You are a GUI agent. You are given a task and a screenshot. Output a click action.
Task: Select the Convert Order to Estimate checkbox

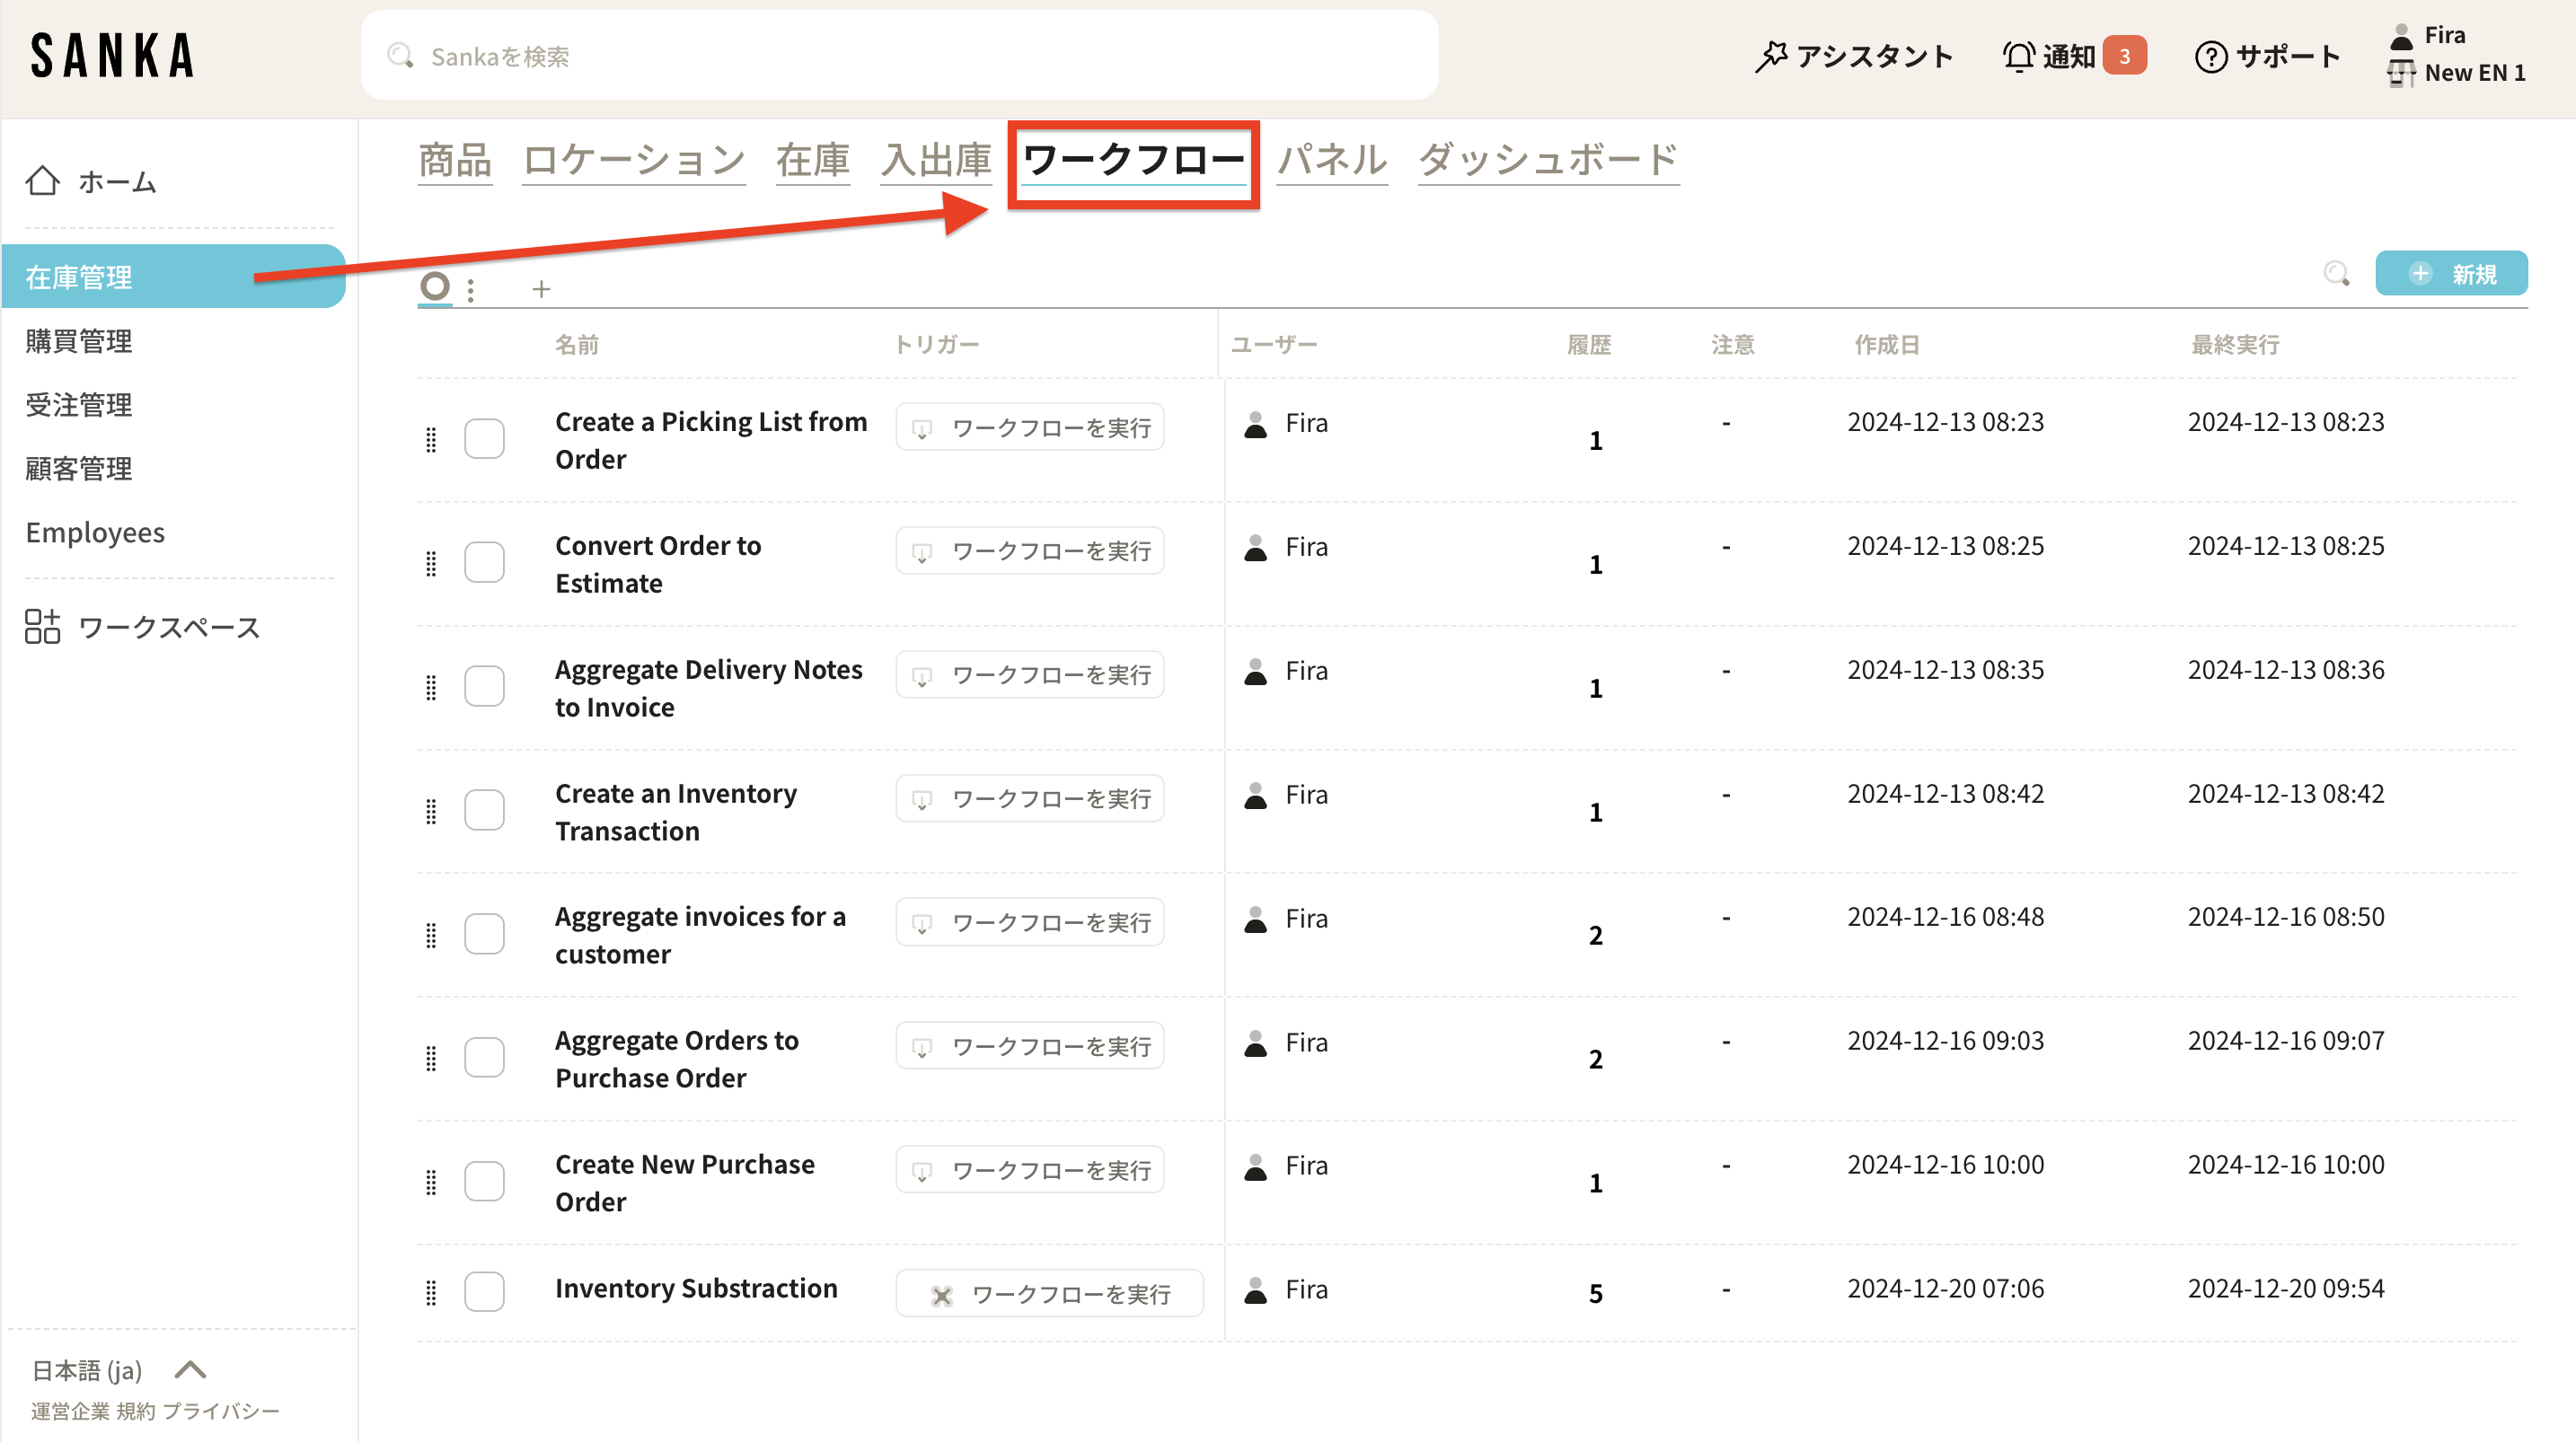[484, 563]
